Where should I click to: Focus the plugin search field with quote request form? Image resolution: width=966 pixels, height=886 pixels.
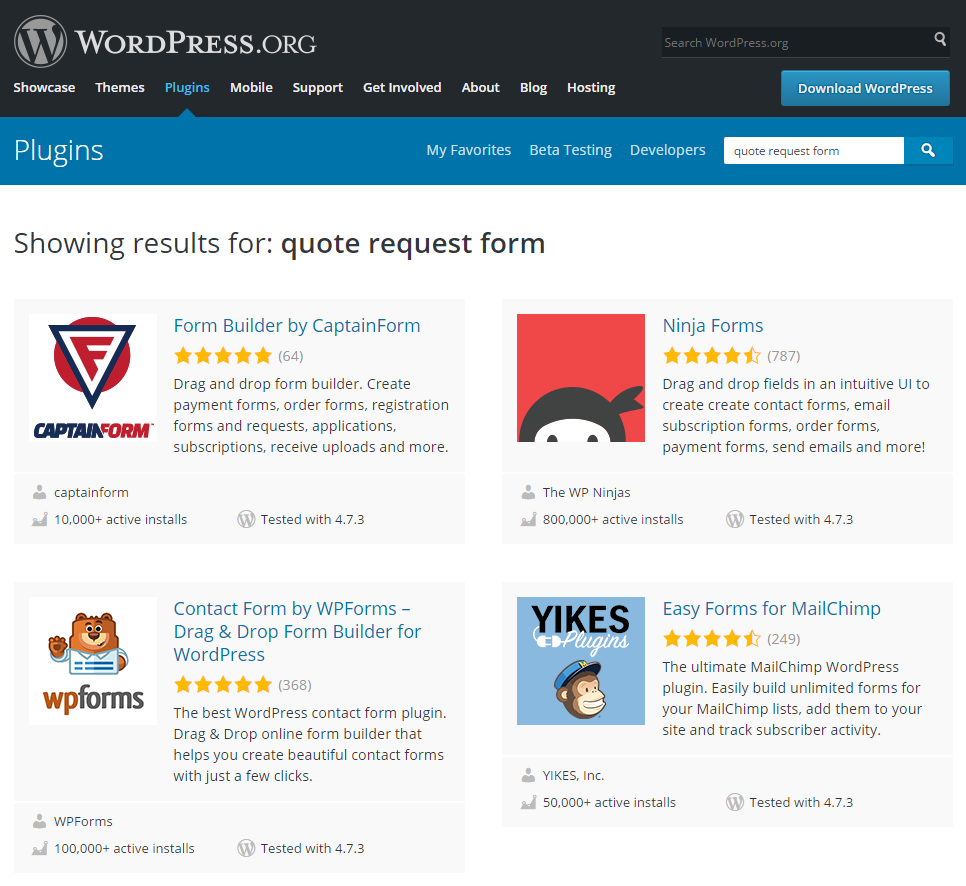click(x=814, y=150)
